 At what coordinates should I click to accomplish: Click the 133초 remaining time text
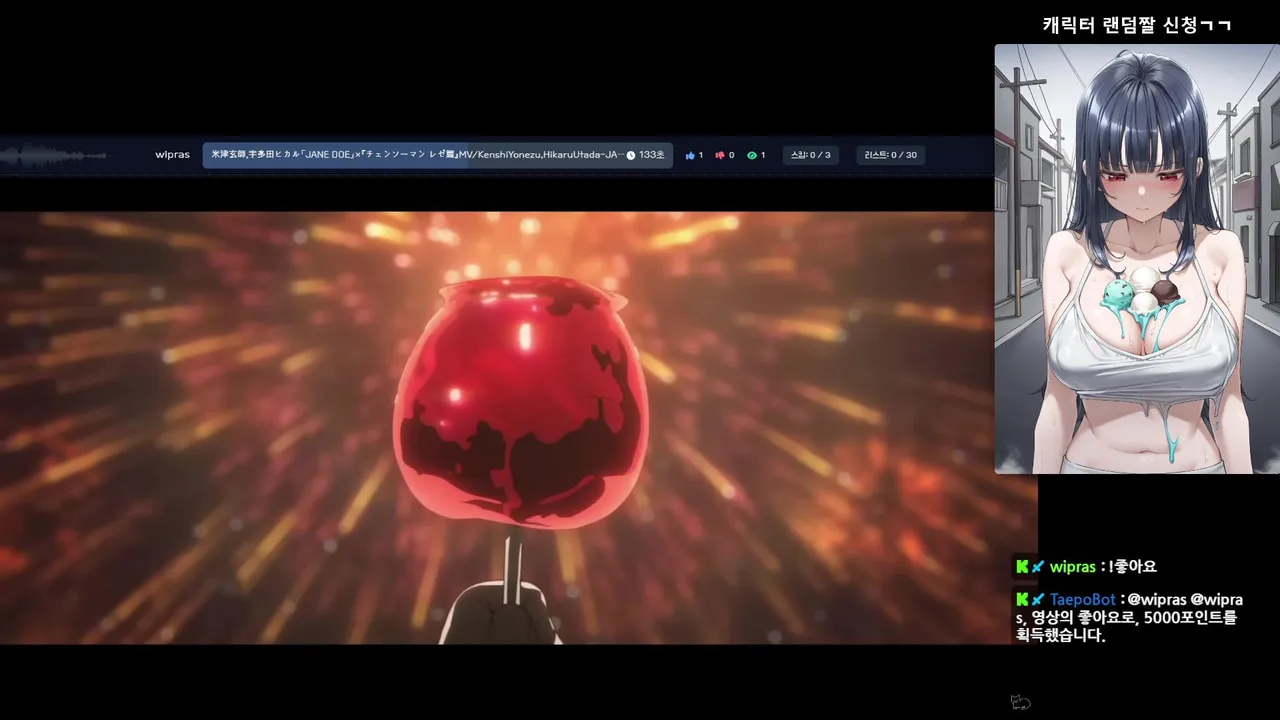pyautogui.click(x=652, y=155)
